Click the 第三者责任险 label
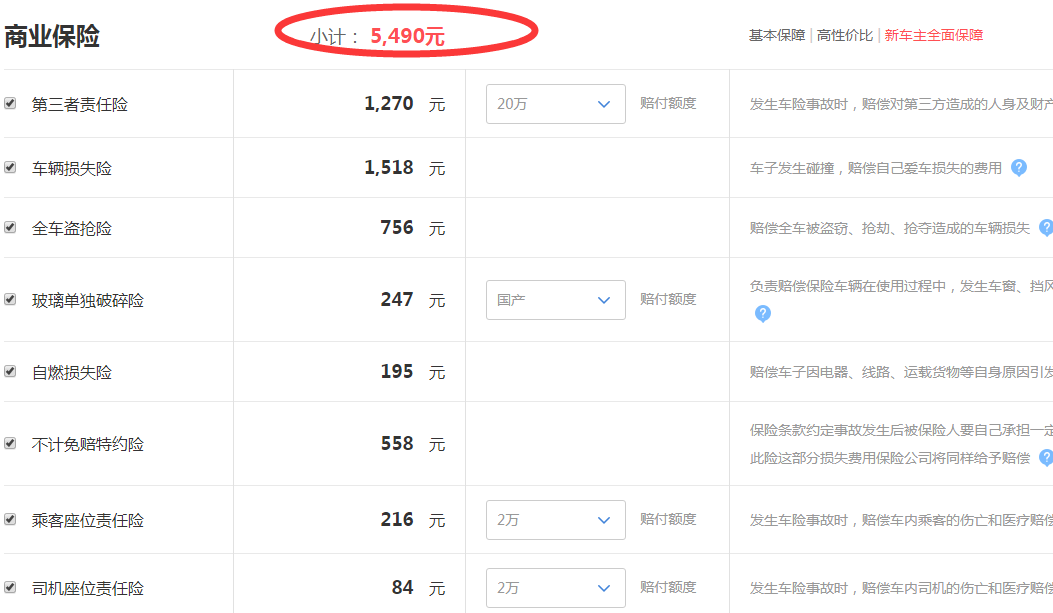 (80, 105)
